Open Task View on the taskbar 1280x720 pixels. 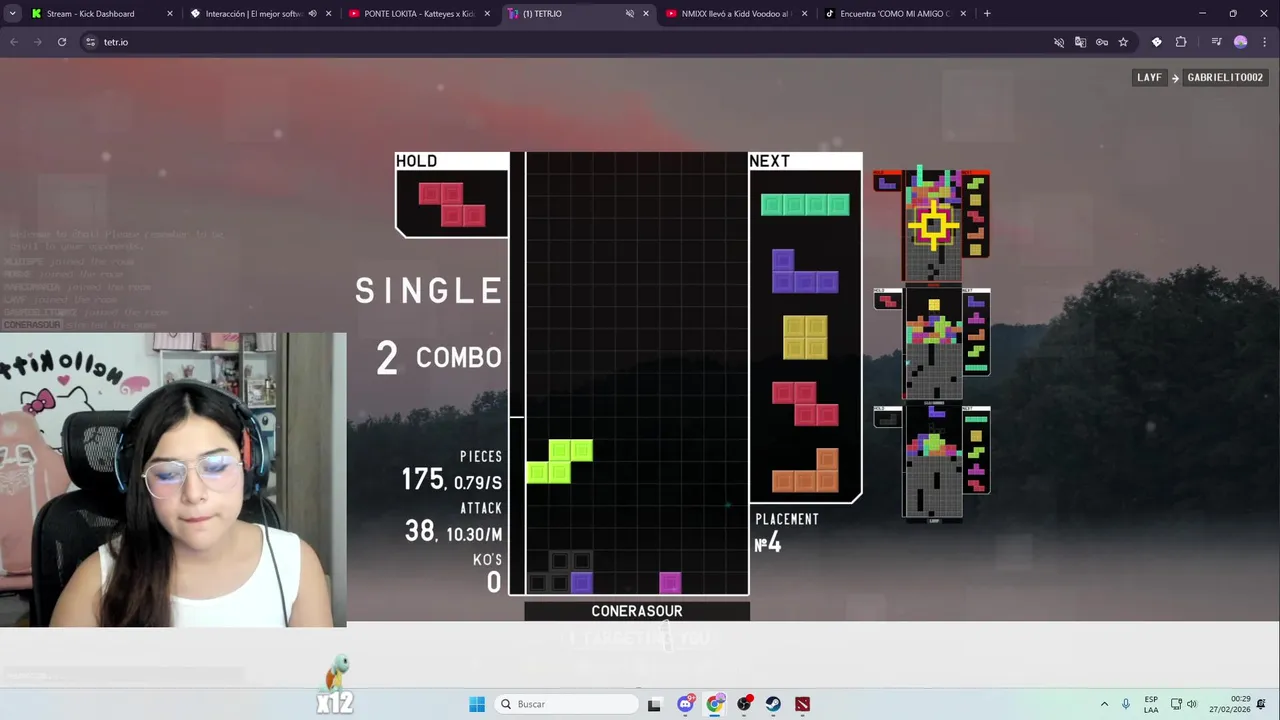pyautogui.click(x=654, y=704)
